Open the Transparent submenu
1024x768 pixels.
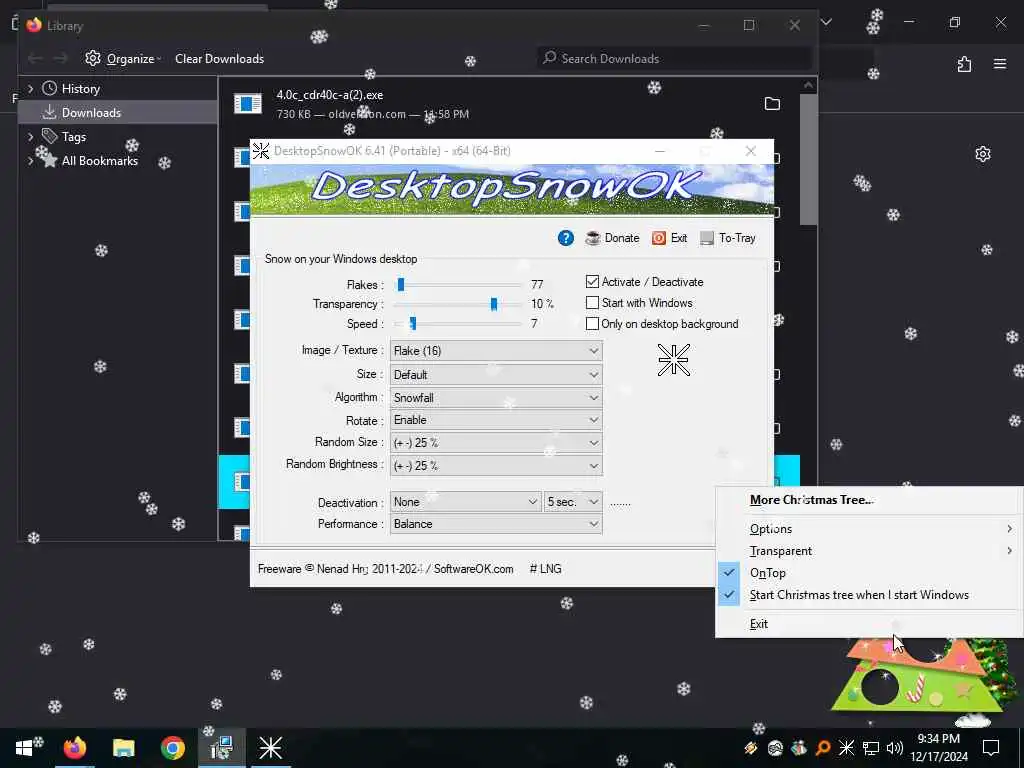pyautogui.click(x=869, y=551)
